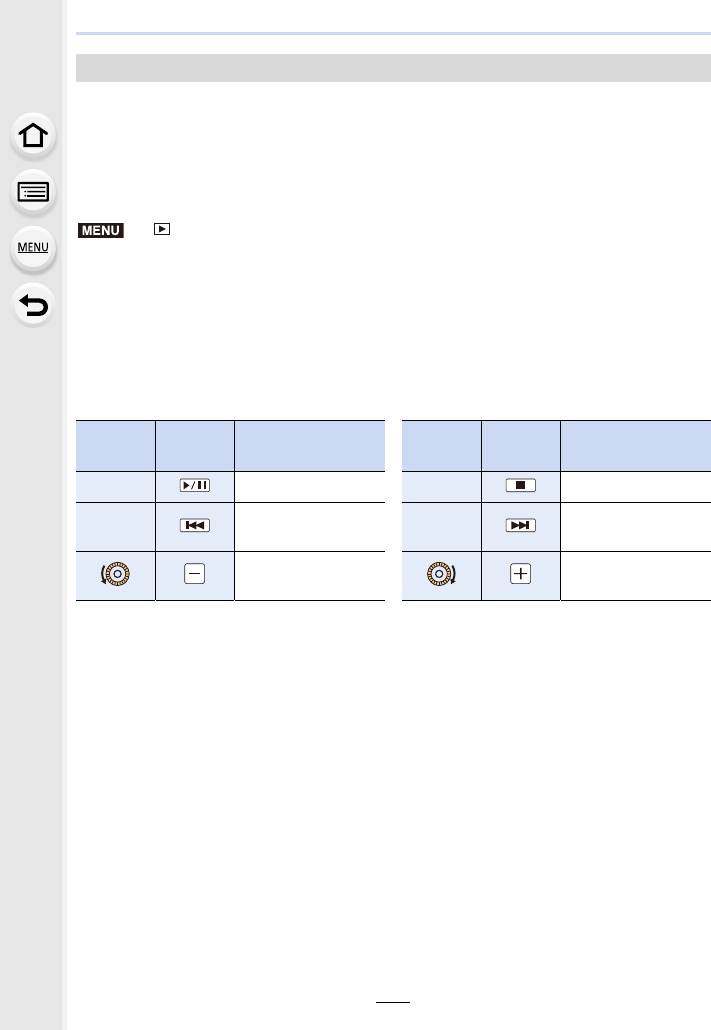Click the plus volume-up icon
711x1030 pixels.
tap(521, 575)
